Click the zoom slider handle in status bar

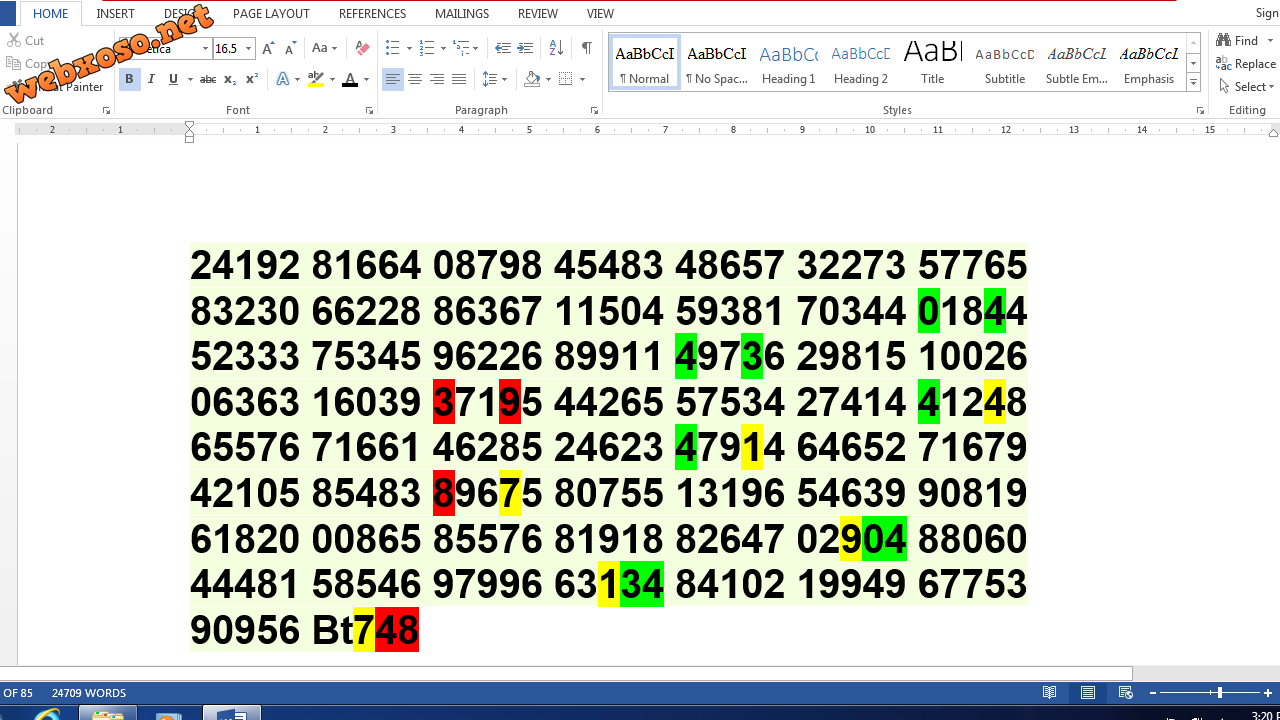(1218, 693)
